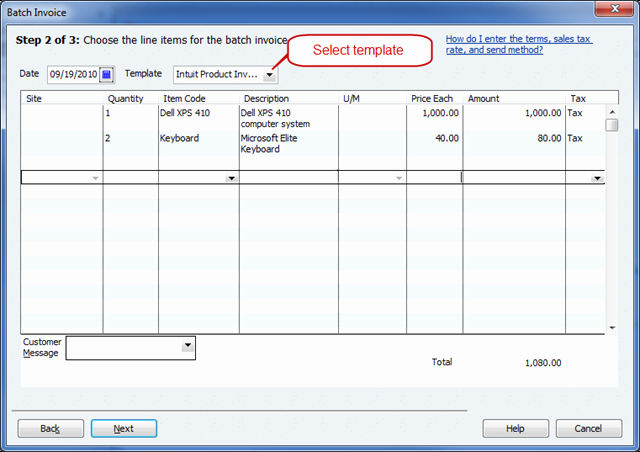The height and width of the screenshot is (452, 640).
Task: Click the Cancel button
Action: (x=589, y=428)
